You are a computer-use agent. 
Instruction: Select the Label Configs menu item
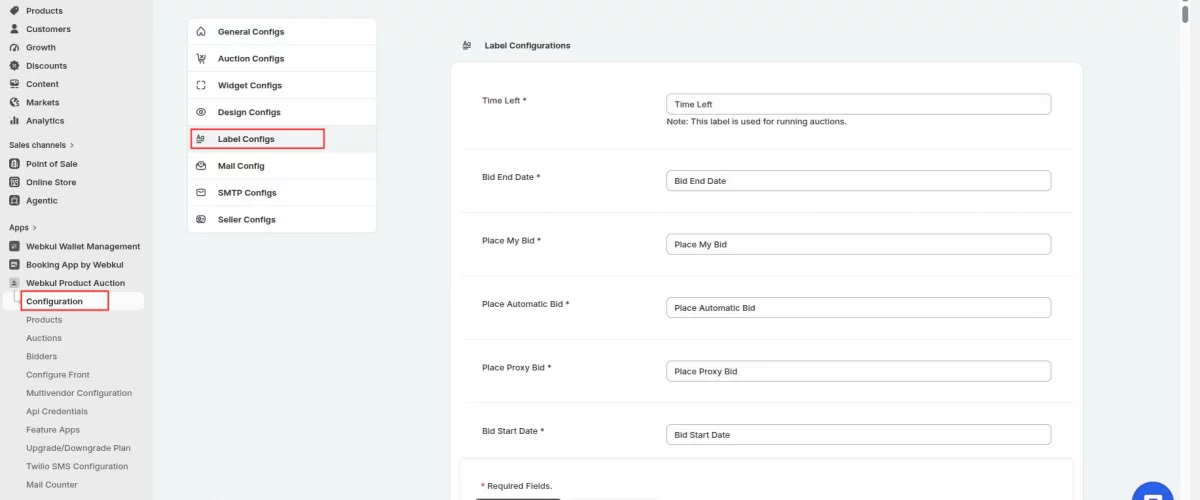pyautogui.click(x=282, y=139)
